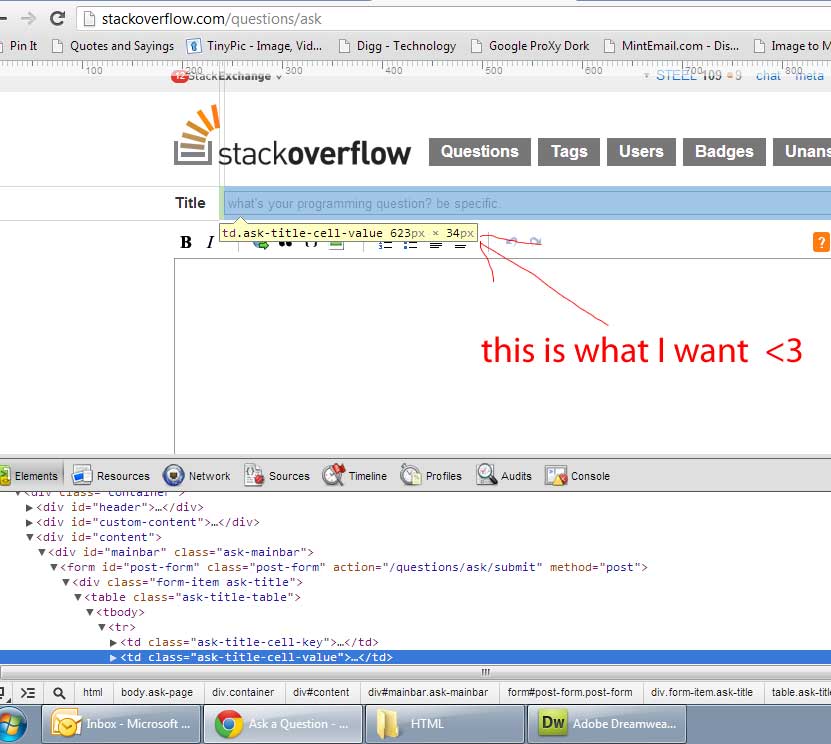Open the Questions navigation tab
Screen dimensions: 831x744
479,151
